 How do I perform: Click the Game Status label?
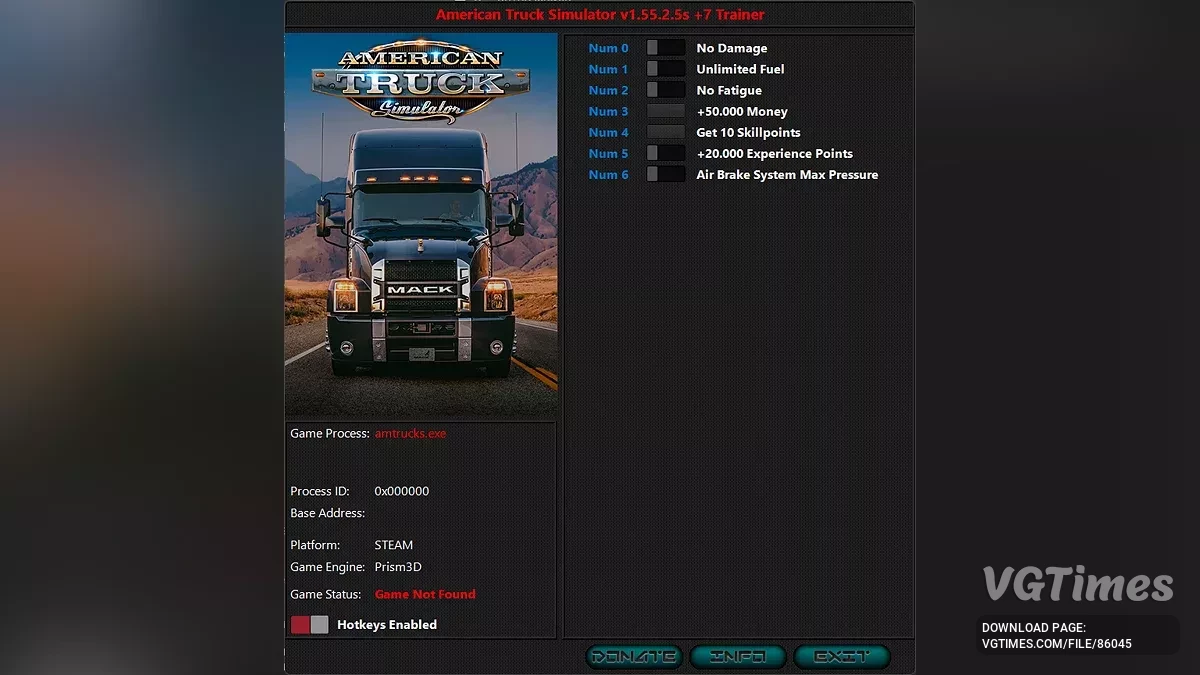coord(326,594)
